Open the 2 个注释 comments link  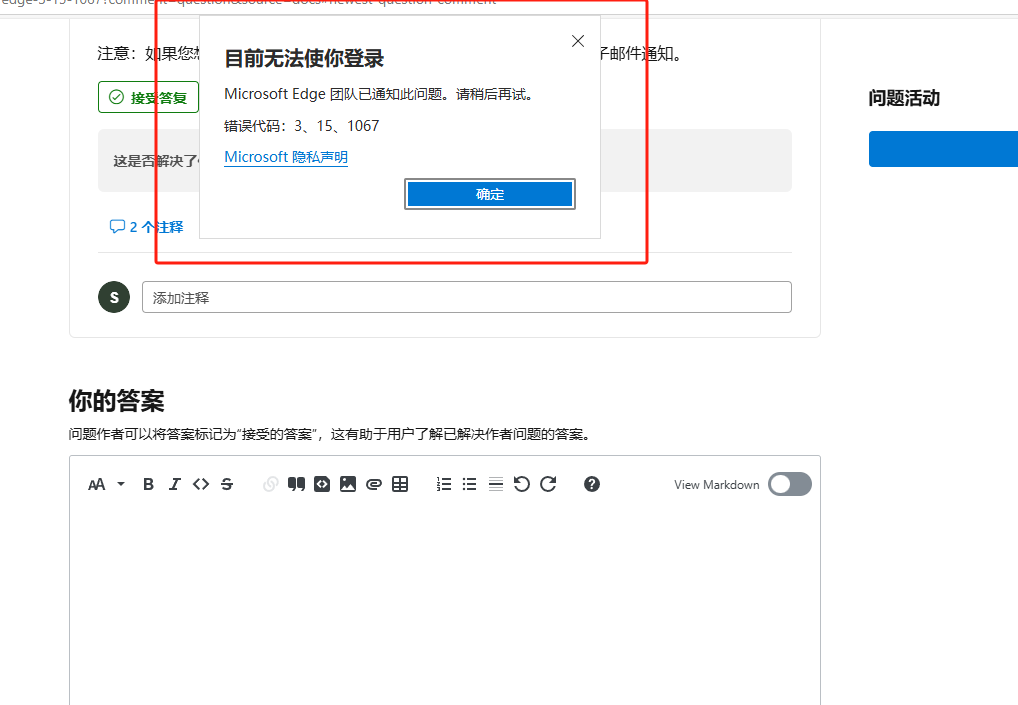(147, 227)
